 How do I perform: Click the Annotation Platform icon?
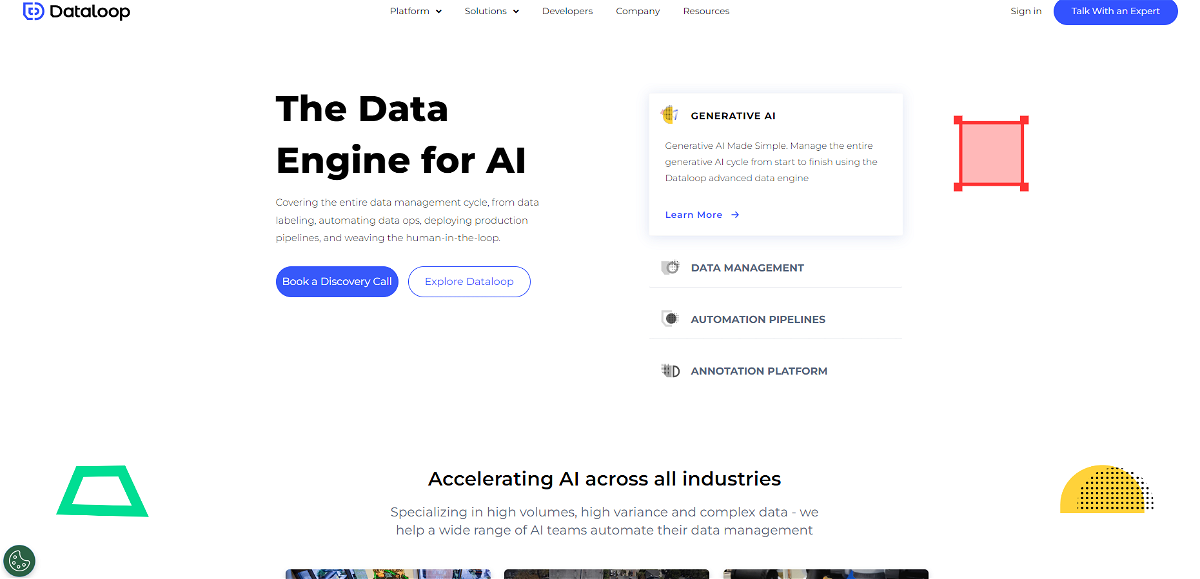point(670,371)
